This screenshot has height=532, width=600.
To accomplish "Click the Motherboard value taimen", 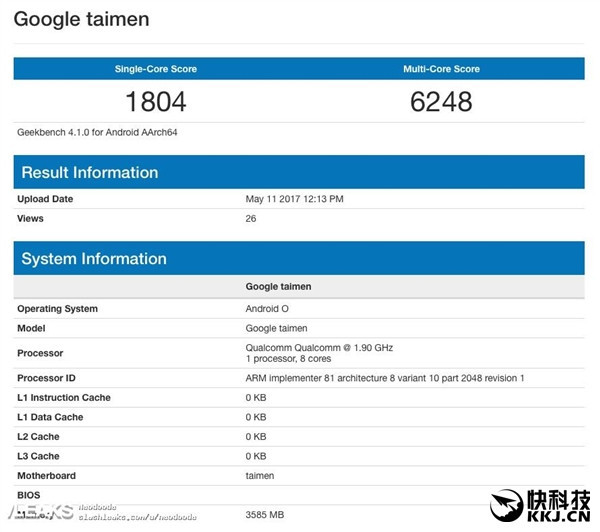I will pos(259,476).
